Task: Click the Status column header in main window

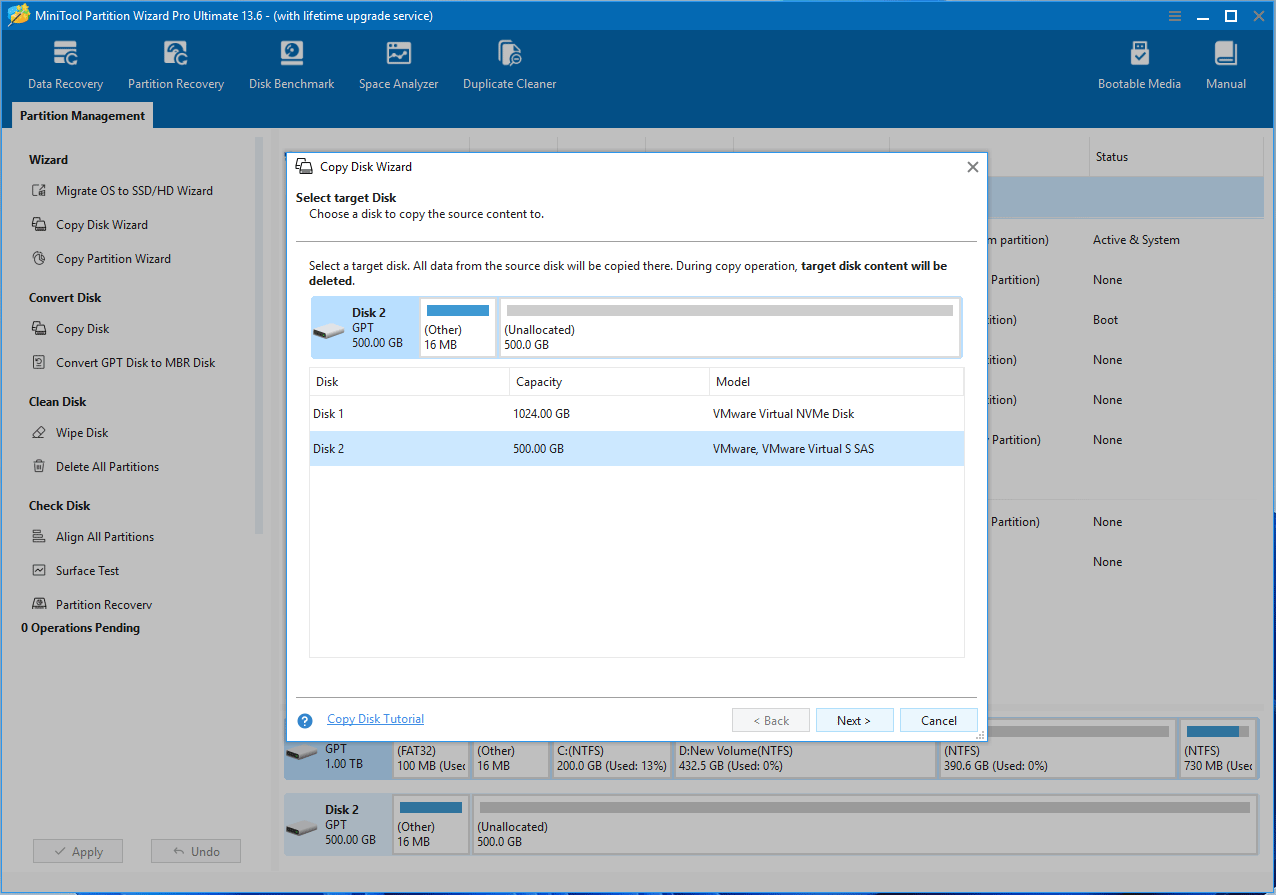Action: pos(1176,157)
